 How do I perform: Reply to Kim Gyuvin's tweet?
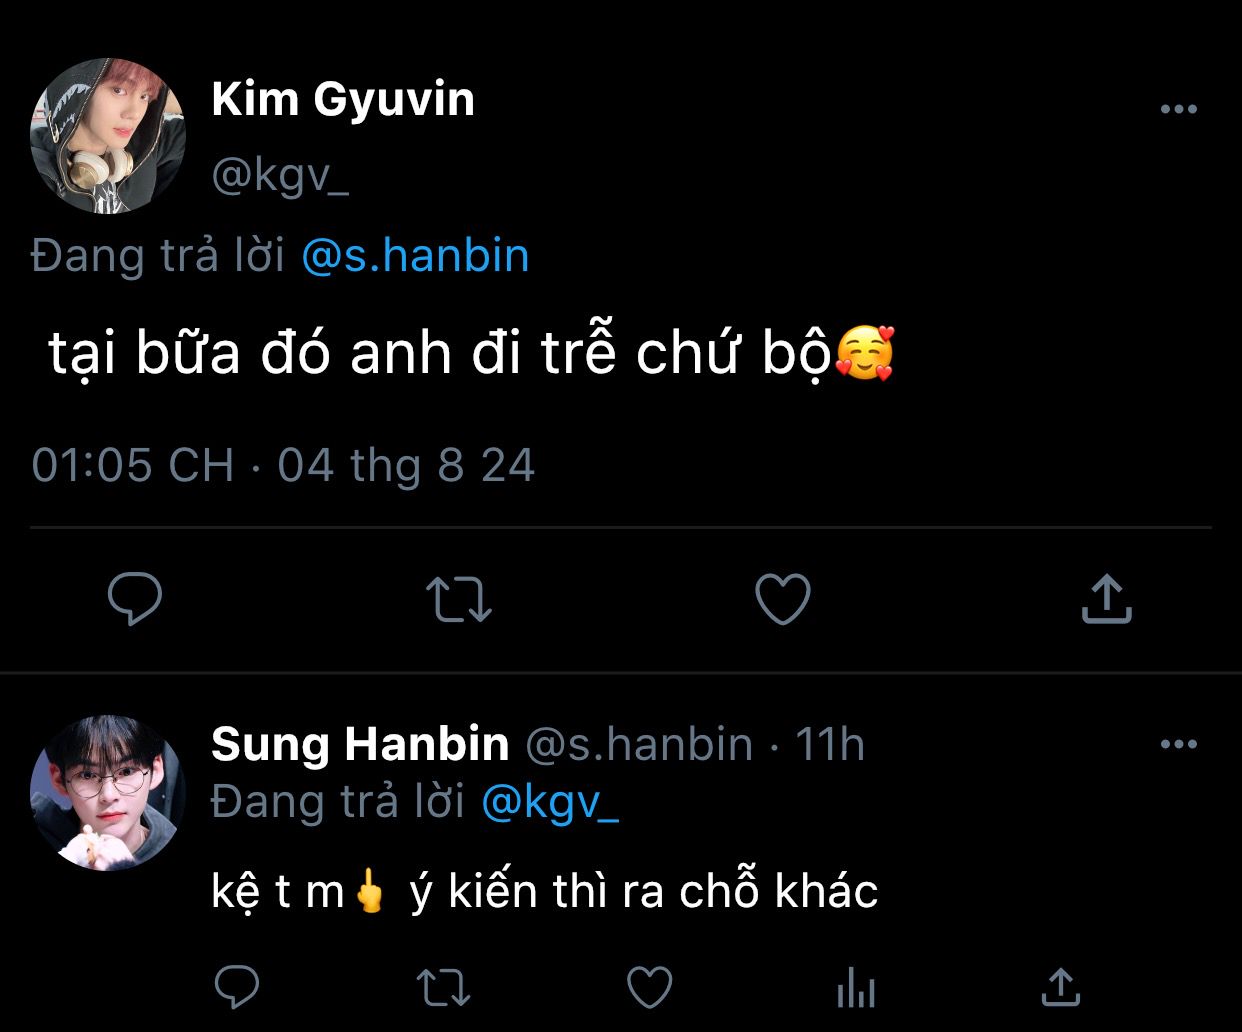point(135,599)
